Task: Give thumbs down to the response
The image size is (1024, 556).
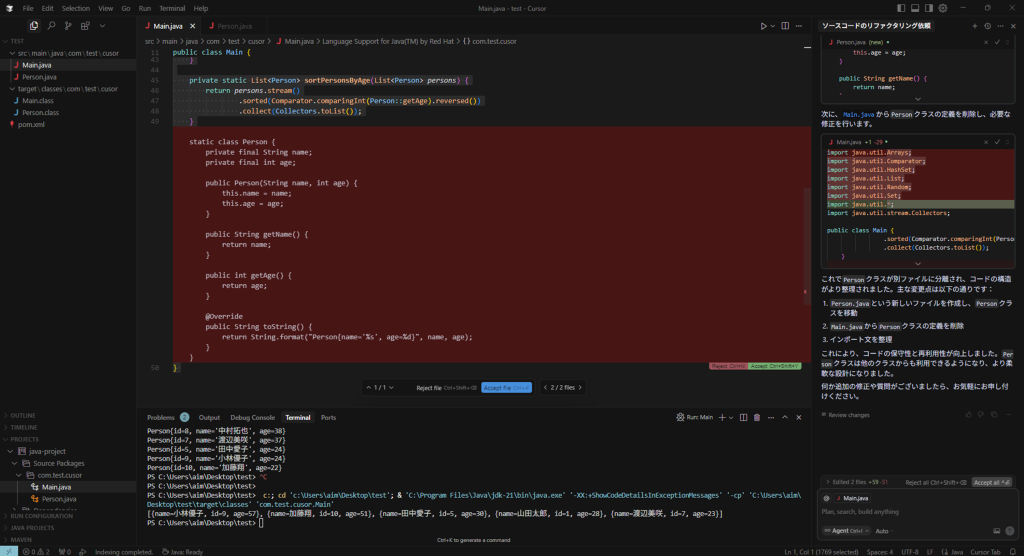Action: point(981,415)
